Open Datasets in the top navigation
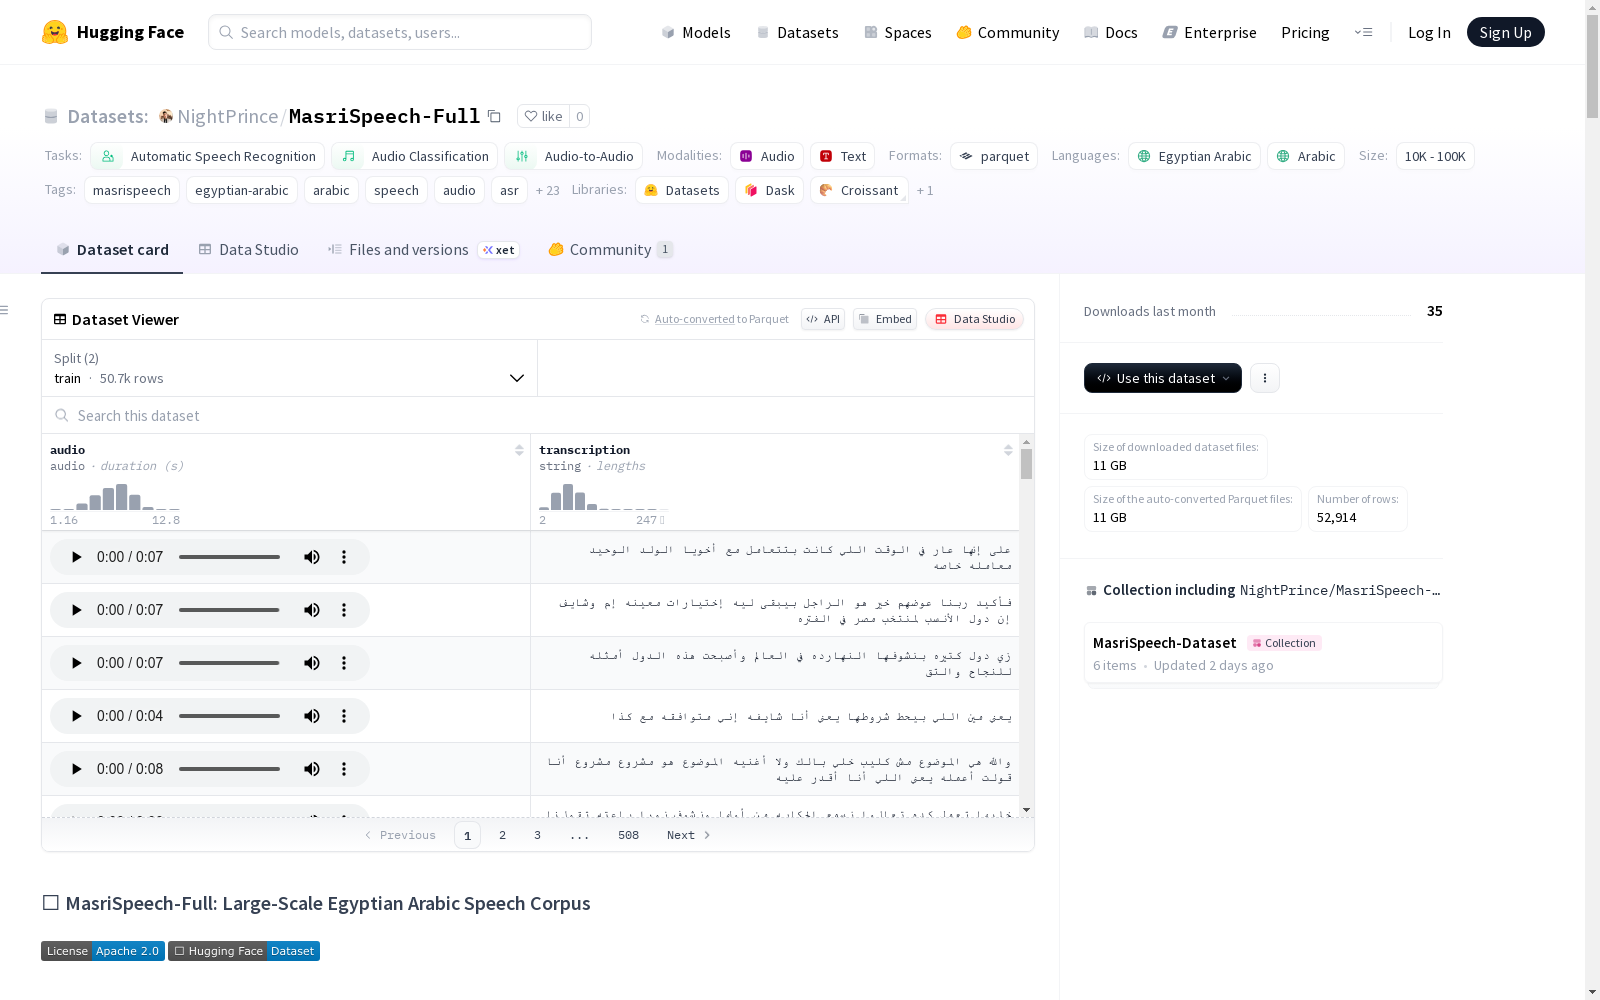Image resolution: width=1600 pixels, height=1000 pixels. 797,32
